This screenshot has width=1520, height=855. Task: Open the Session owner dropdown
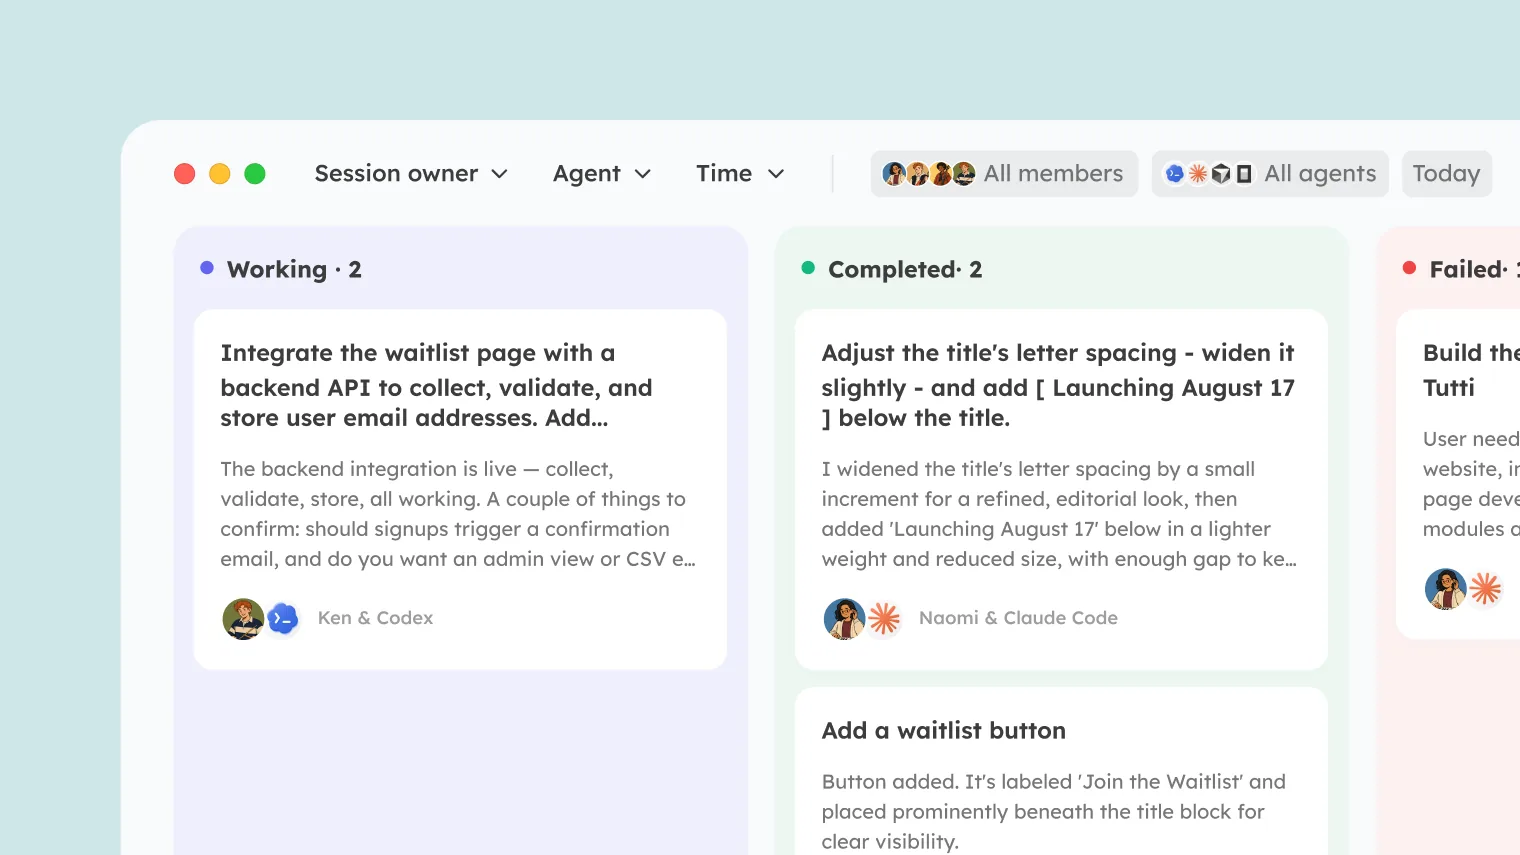(x=411, y=174)
